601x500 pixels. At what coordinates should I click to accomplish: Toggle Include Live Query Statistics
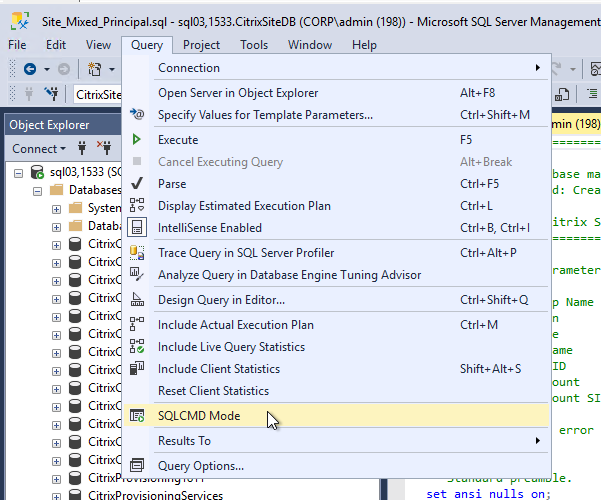337,347
